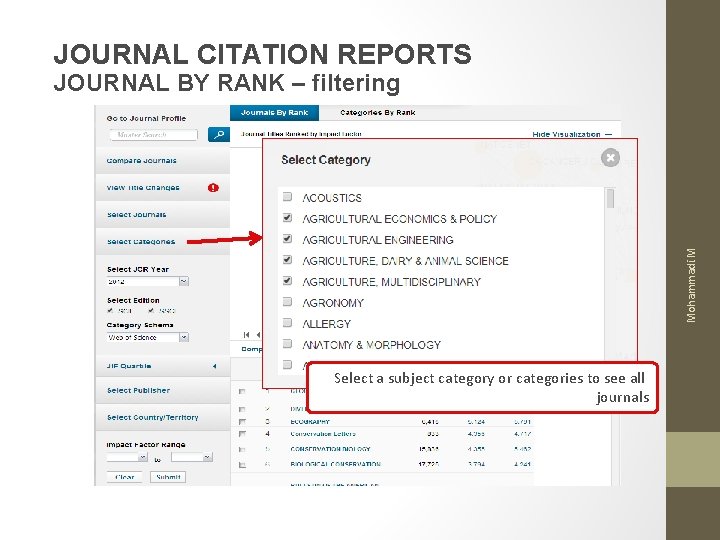Click Hide Visualization link
Viewport: 720px width, 540px height.
(572, 134)
